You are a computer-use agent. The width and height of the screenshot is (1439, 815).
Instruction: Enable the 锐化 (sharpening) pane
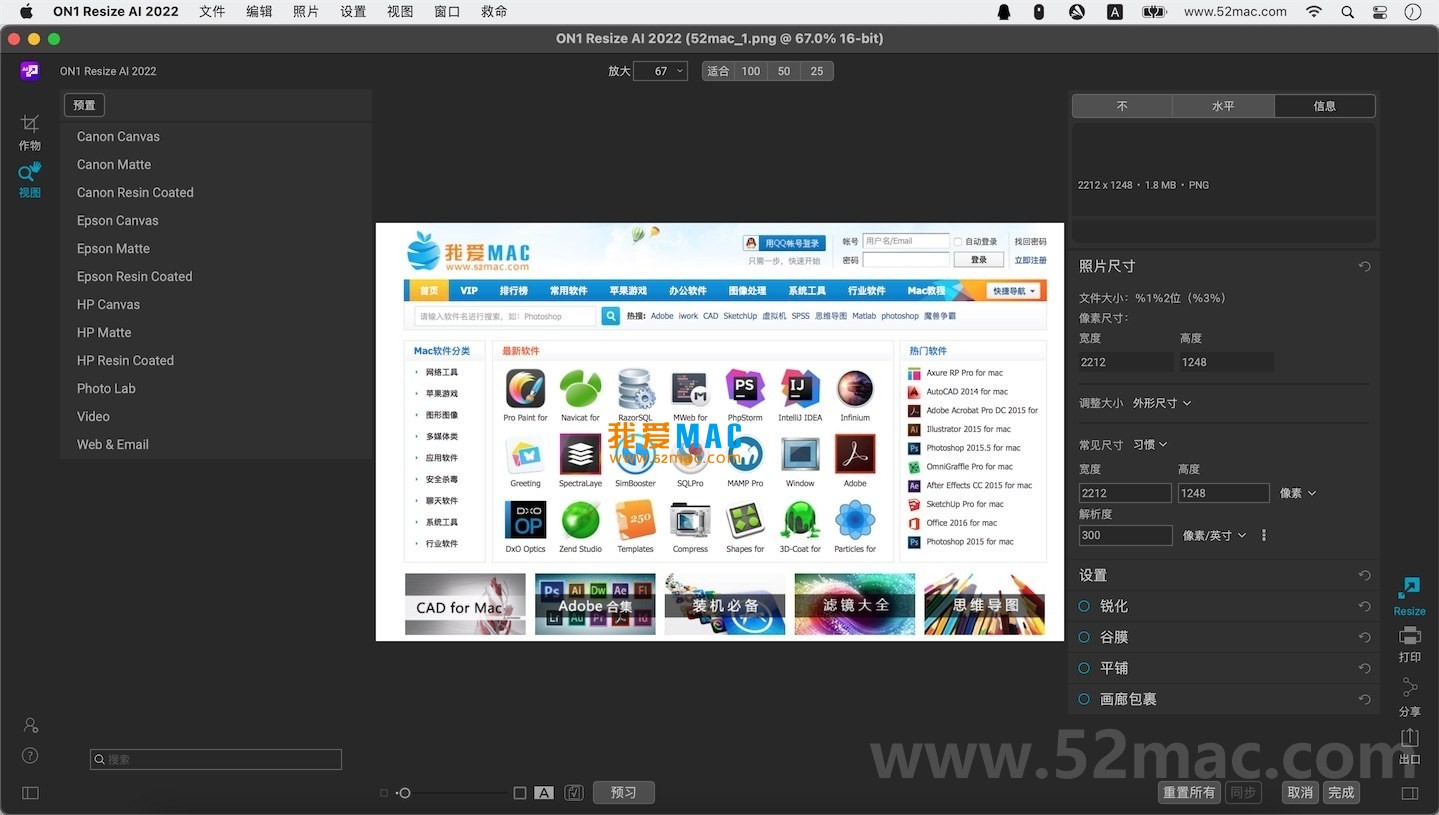[1084, 606]
